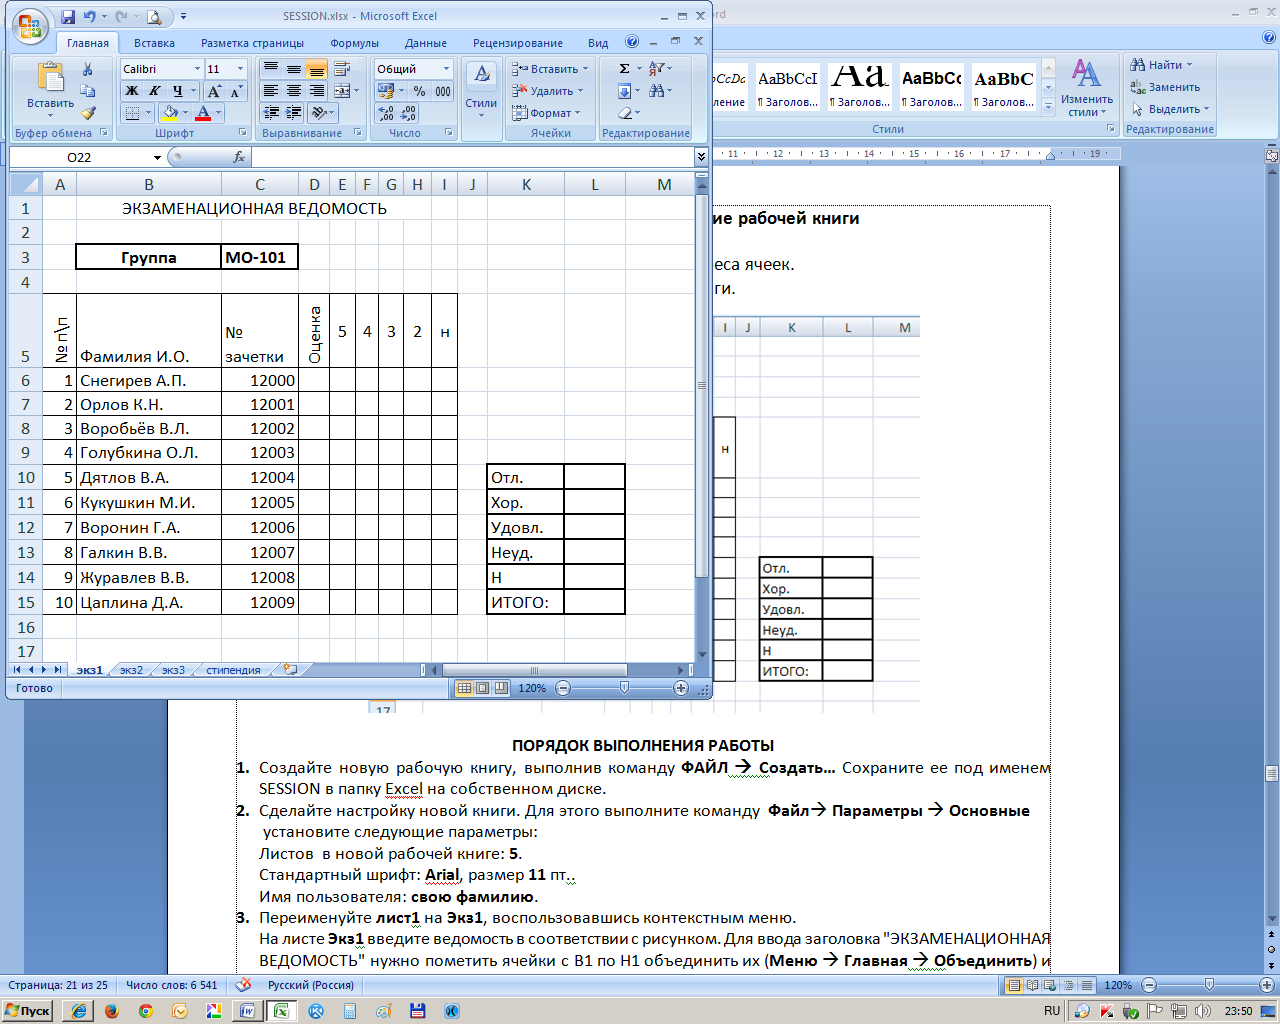Open the Шрифт group dialog launcher

tap(243, 132)
